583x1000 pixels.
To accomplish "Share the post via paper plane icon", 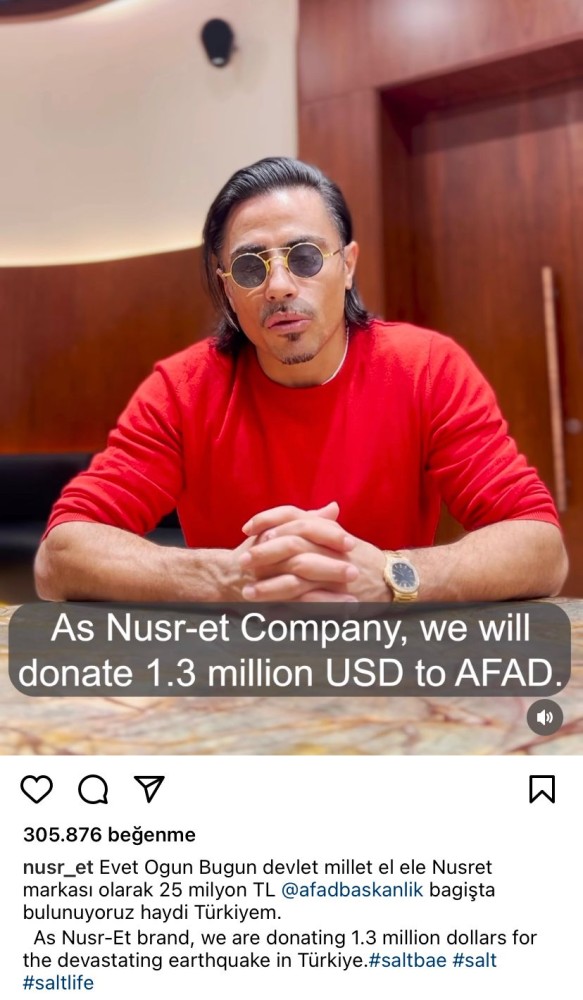I will pos(149,789).
